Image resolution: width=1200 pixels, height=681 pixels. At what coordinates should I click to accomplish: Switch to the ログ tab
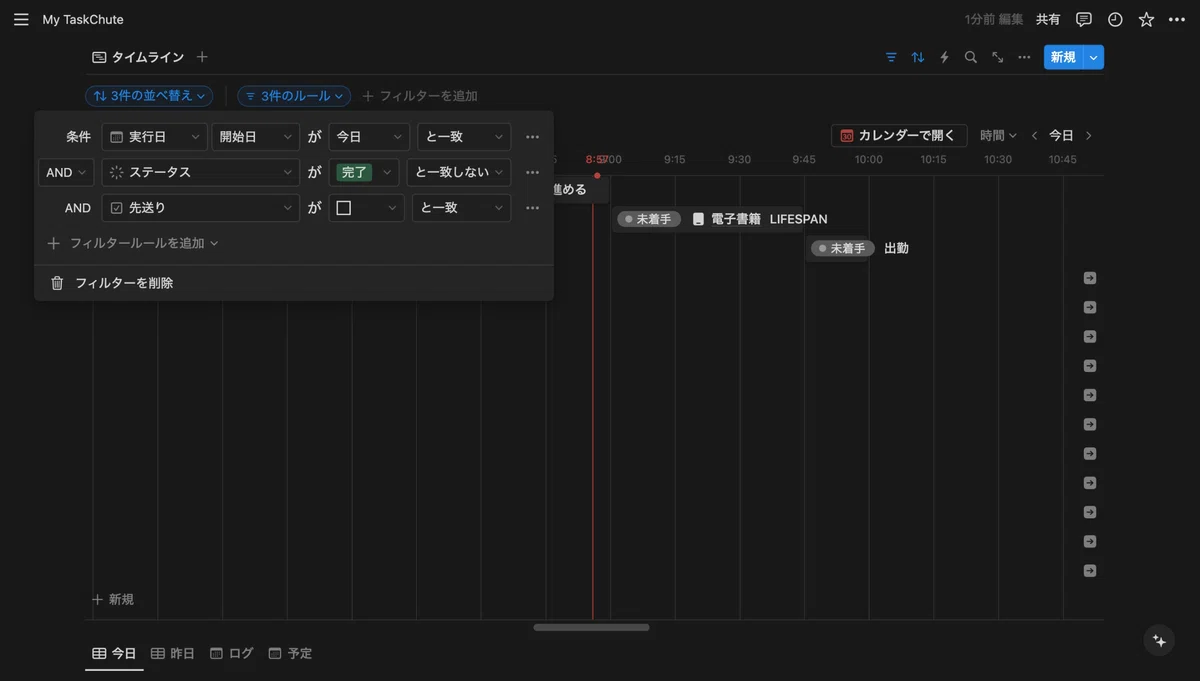[231, 653]
